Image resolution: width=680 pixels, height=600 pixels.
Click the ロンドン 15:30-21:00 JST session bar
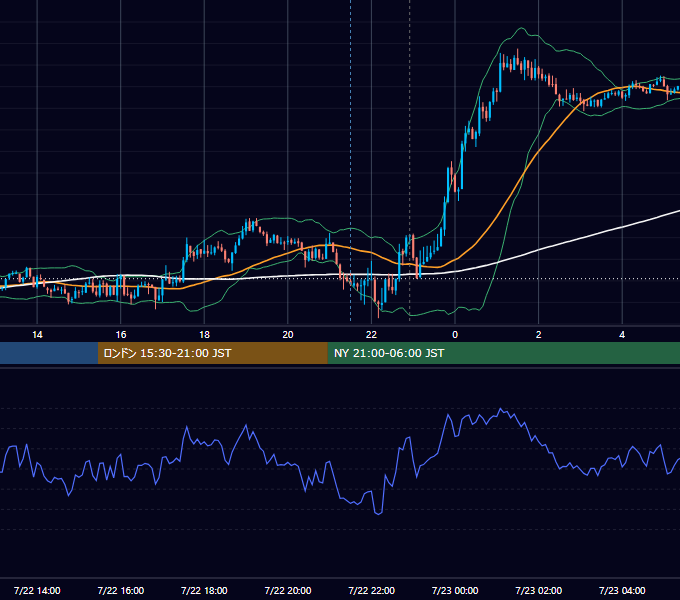point(212,353)
